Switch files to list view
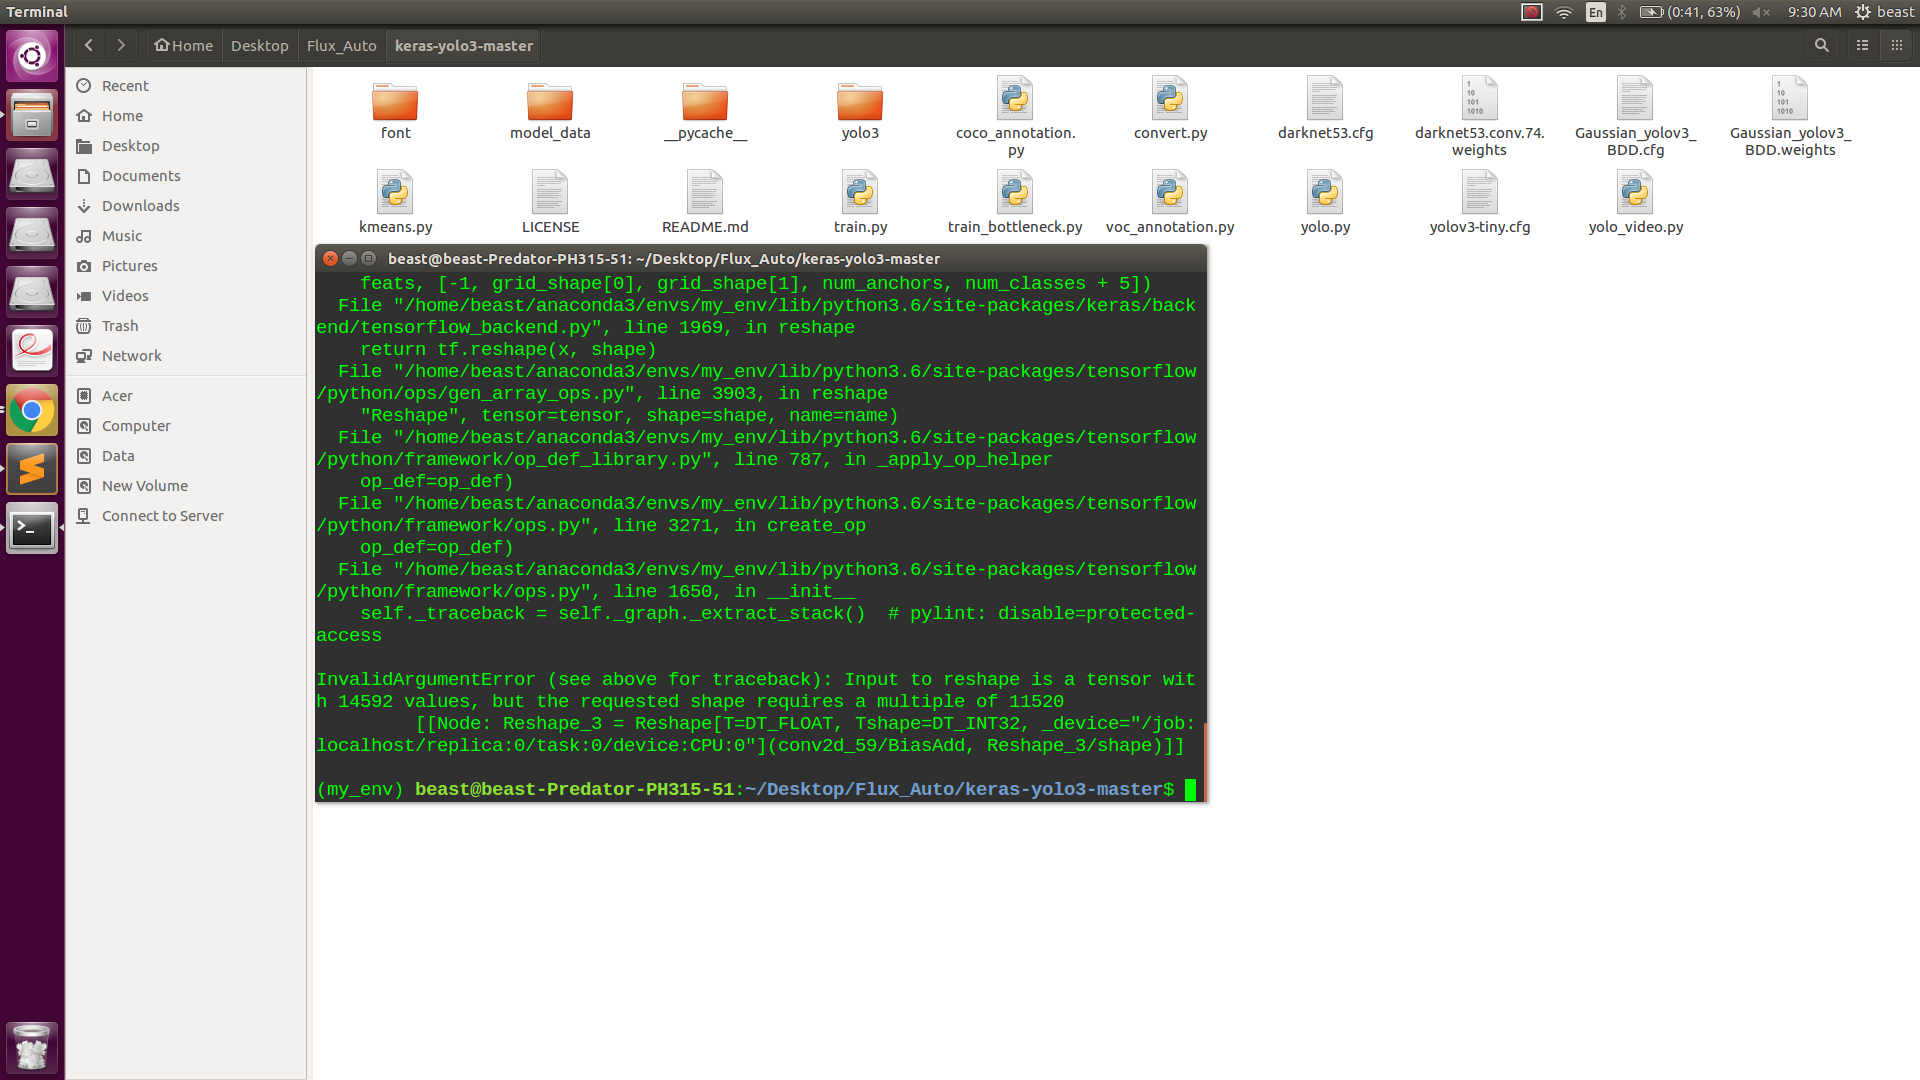 (1861, 45)
